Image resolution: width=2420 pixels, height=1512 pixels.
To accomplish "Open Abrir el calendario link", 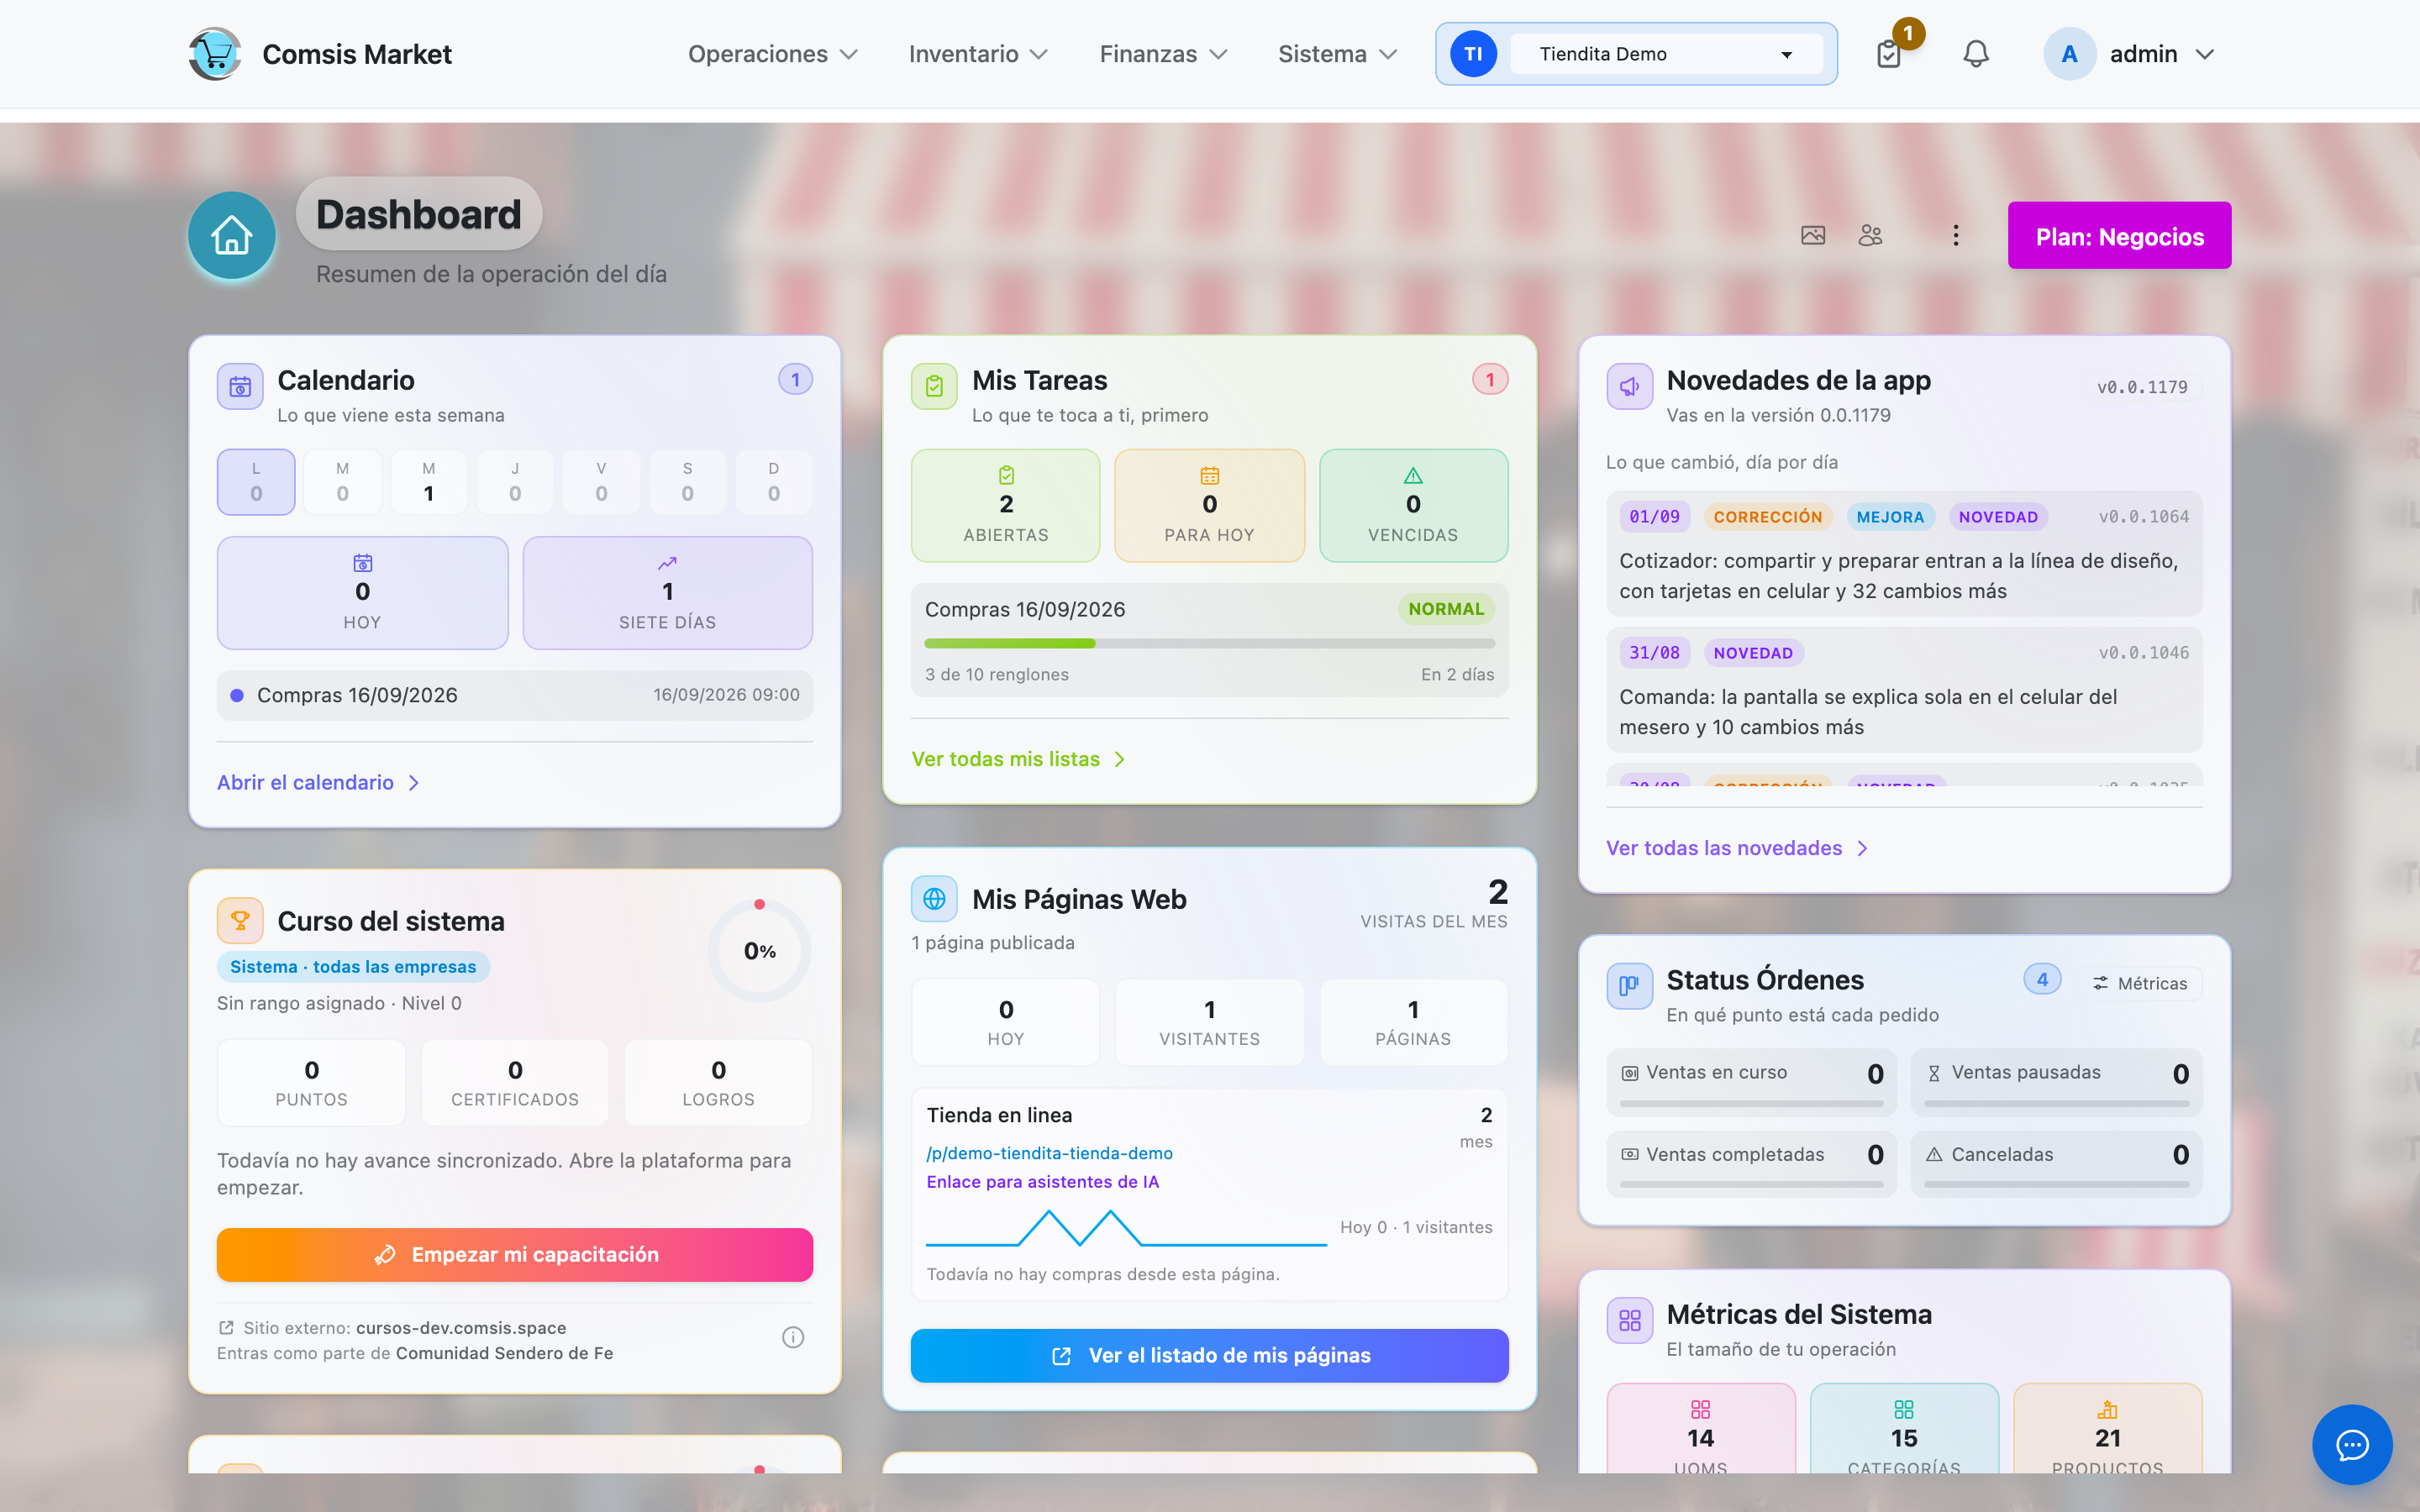I will 318,782.
